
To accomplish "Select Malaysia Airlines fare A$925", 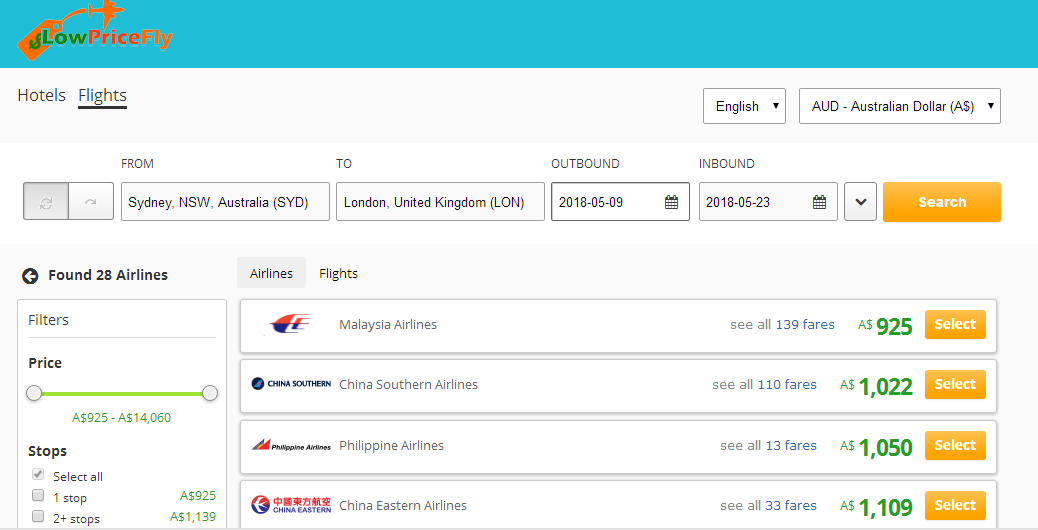I will coord(955,324).
